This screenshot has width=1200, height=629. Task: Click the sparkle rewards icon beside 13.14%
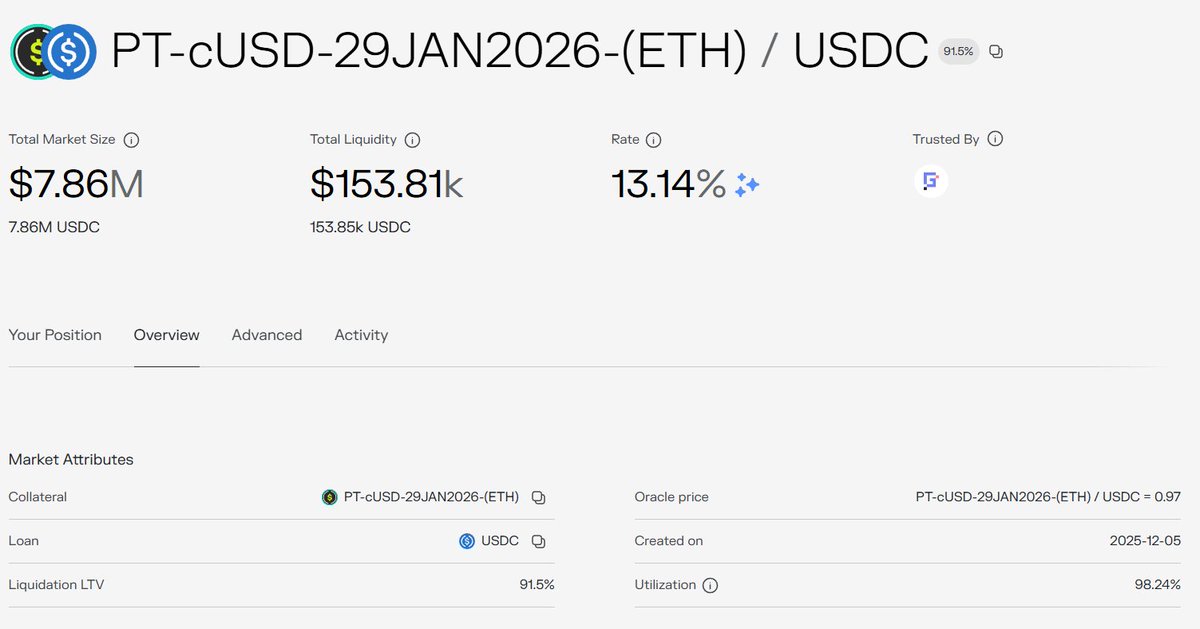click(747, 185)
